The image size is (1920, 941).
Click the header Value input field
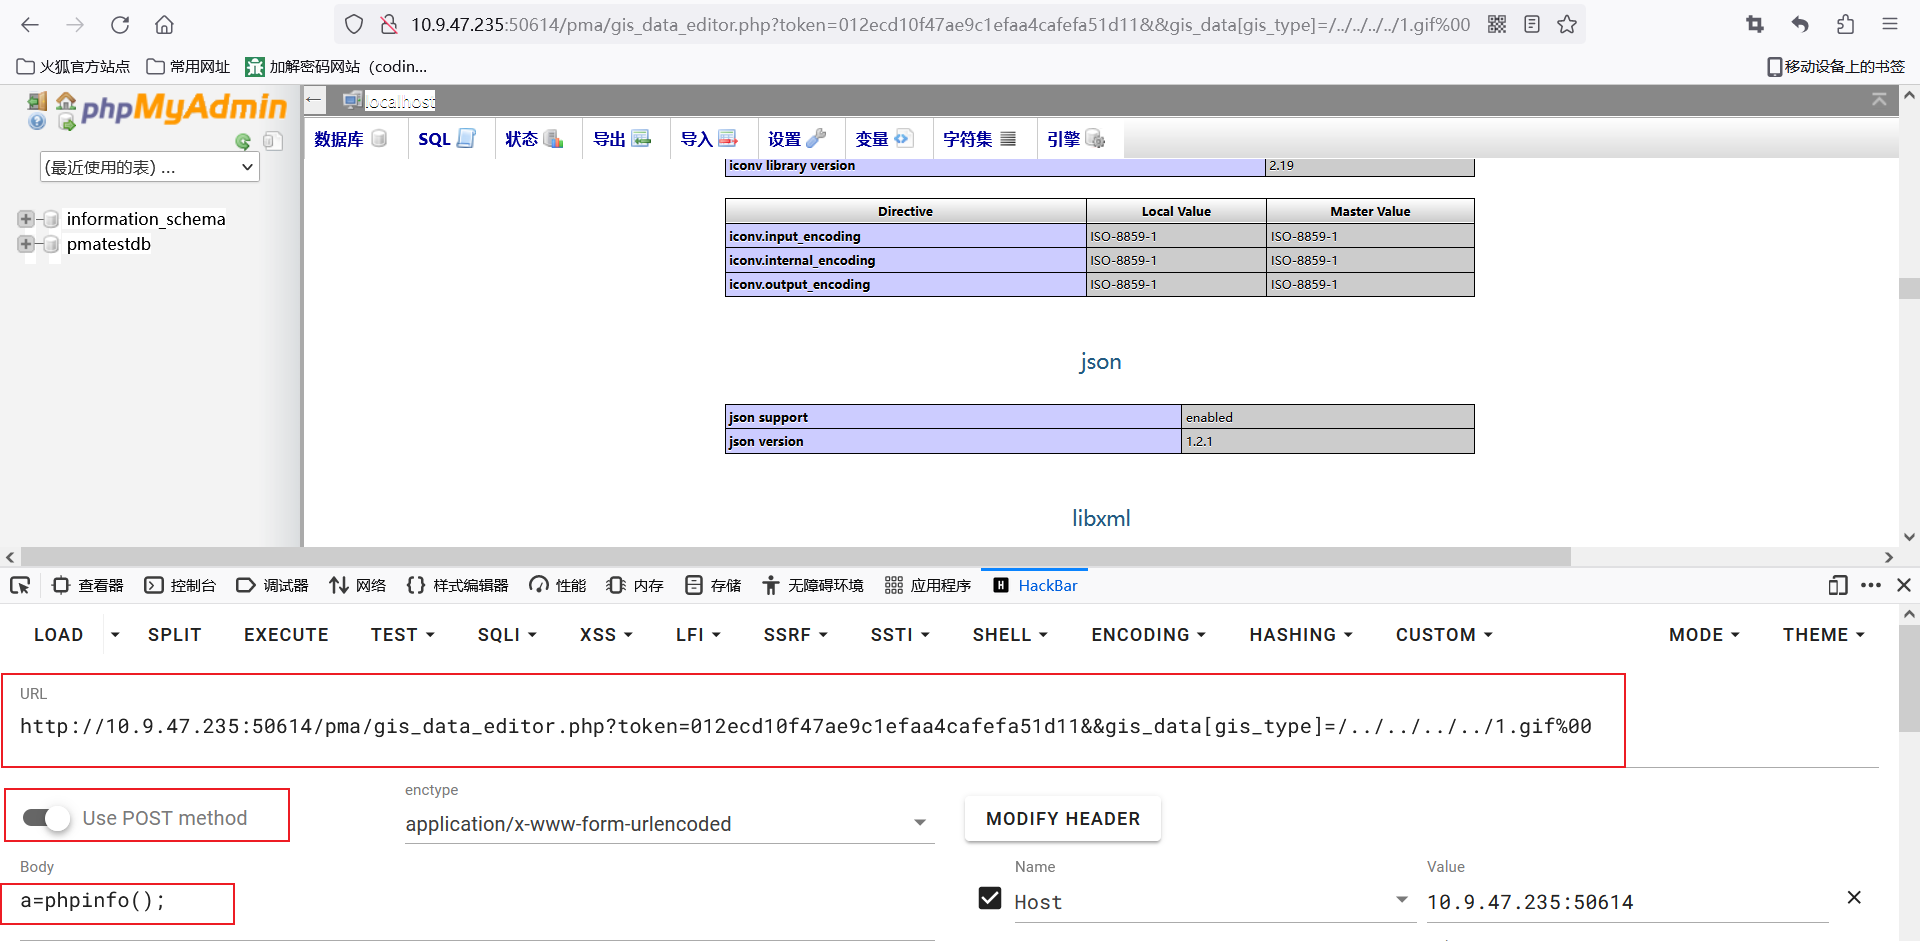[x=1627, y=902]
